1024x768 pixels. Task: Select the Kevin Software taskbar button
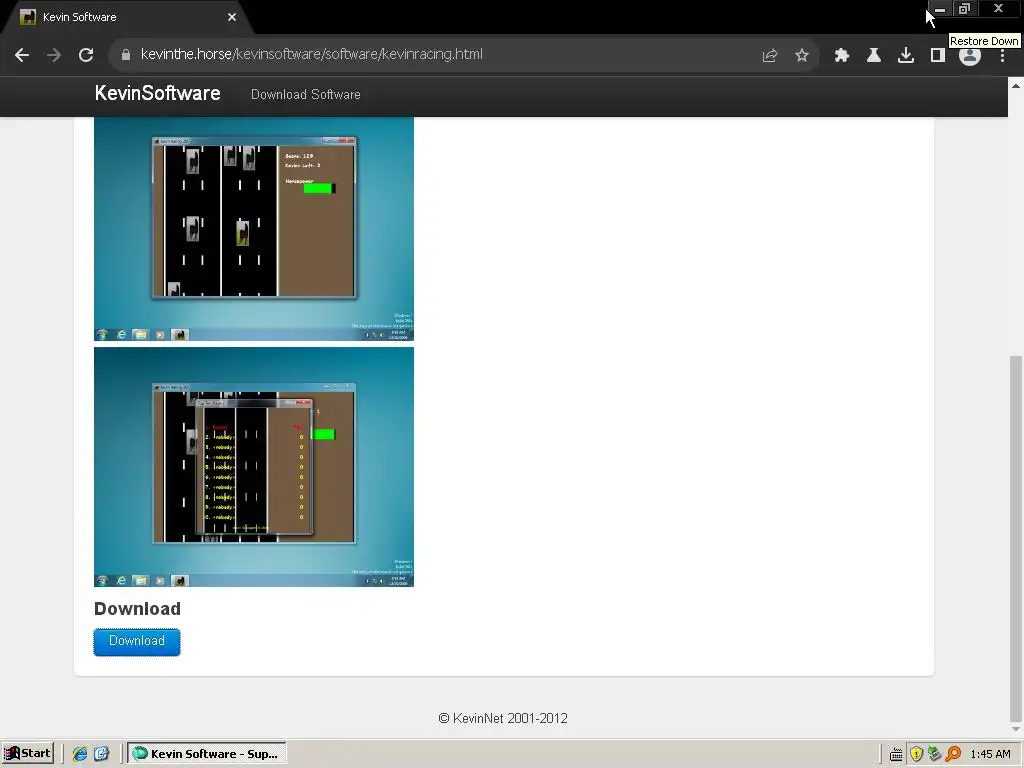click(x=206, y=754)
